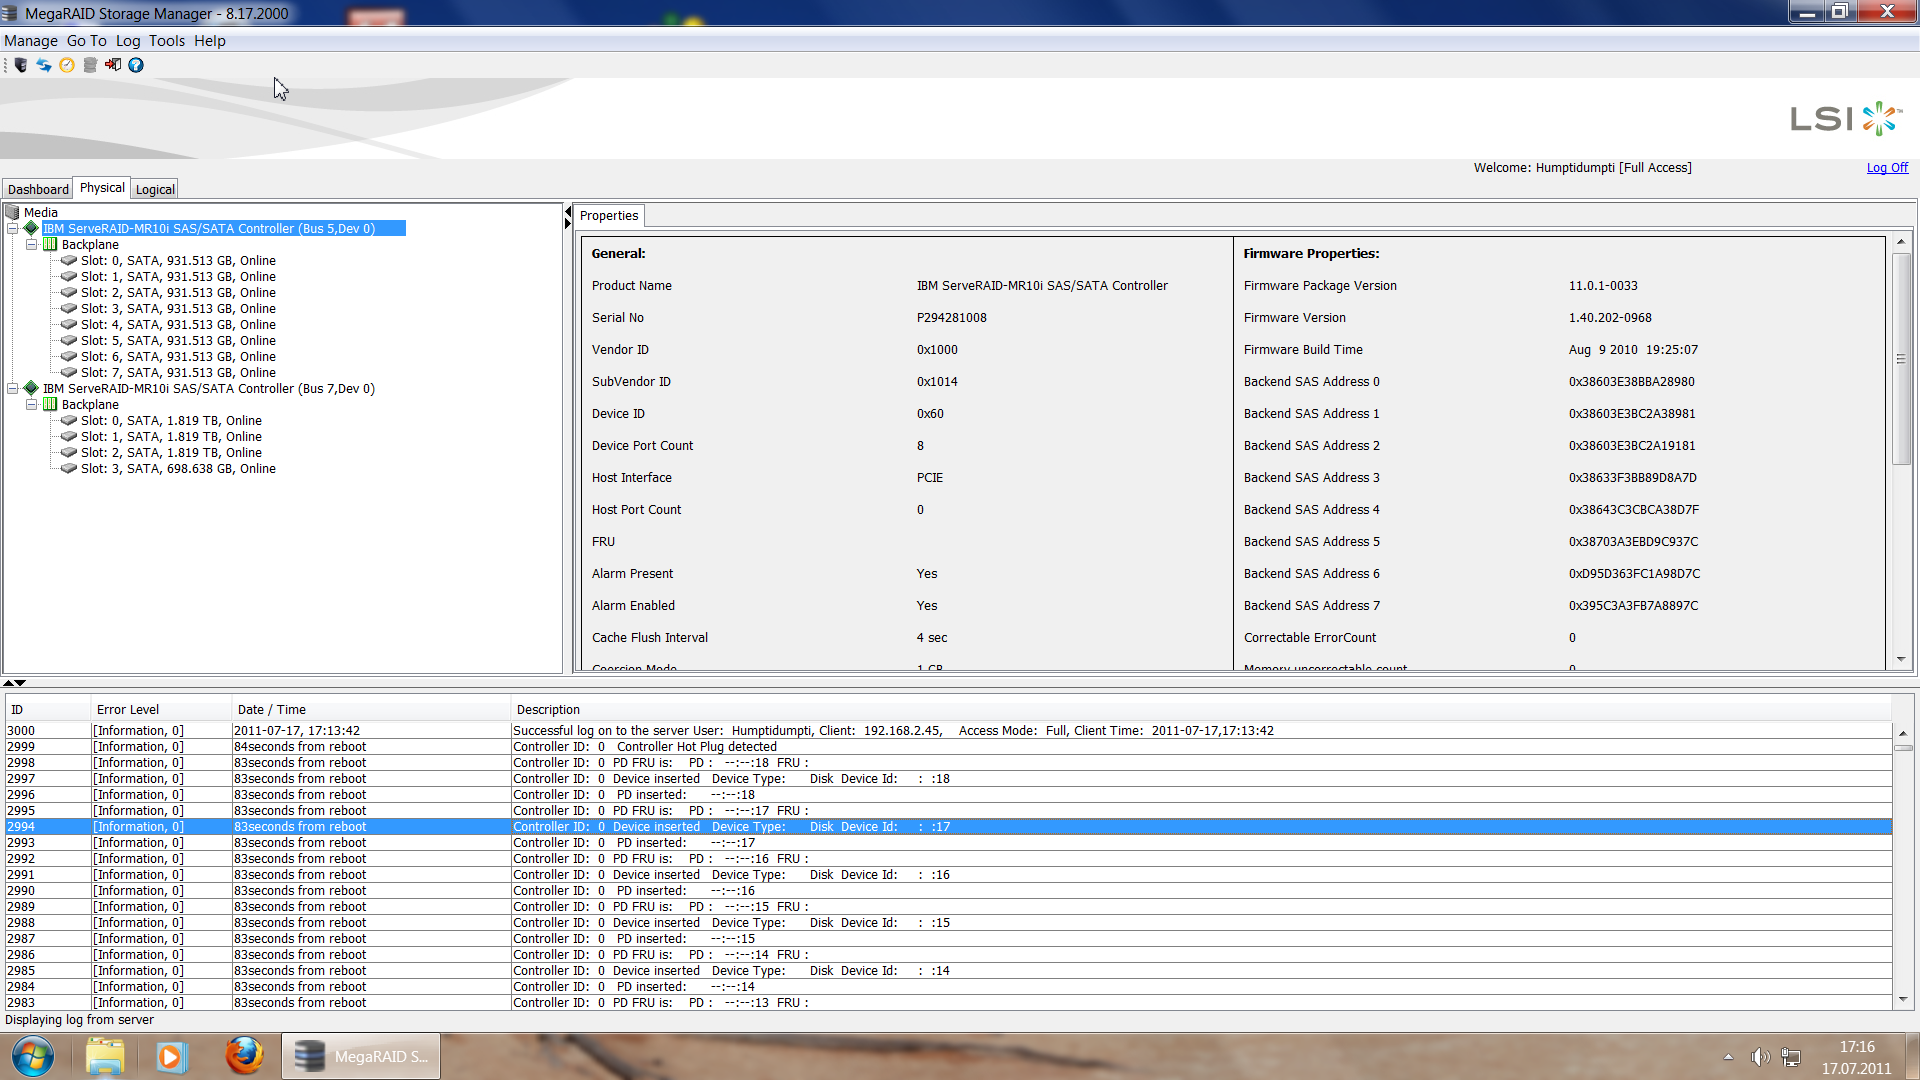Open help via the blue question icon
The width and height of the screenshot is (1920, 1080).
coord(136,65)
